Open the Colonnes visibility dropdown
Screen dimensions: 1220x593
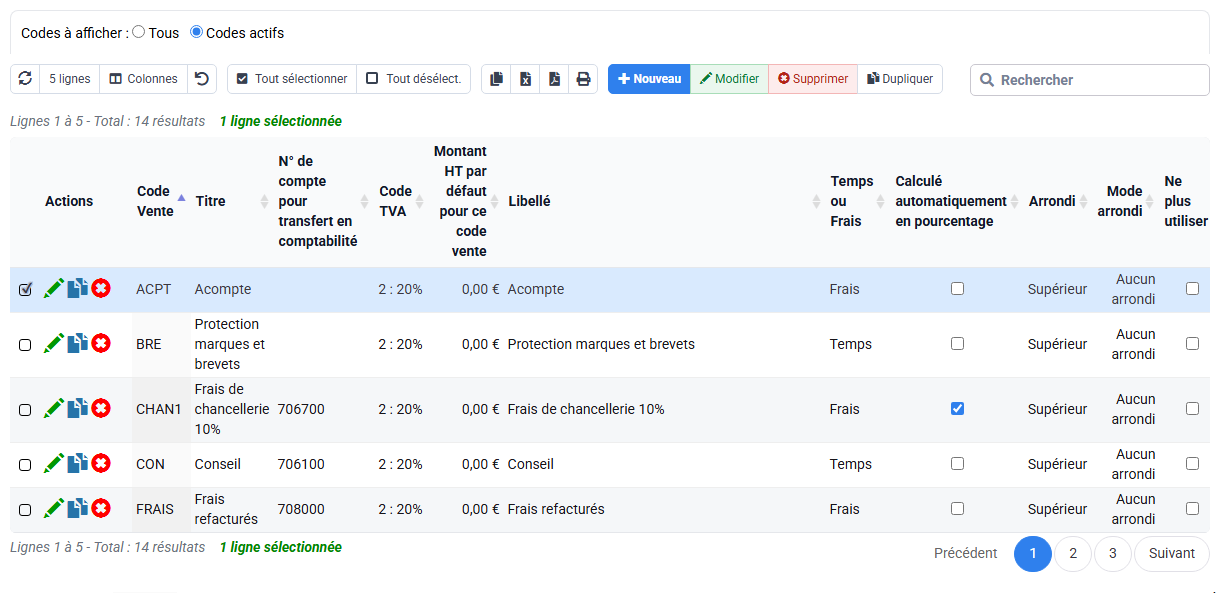(x=144, y=79)
